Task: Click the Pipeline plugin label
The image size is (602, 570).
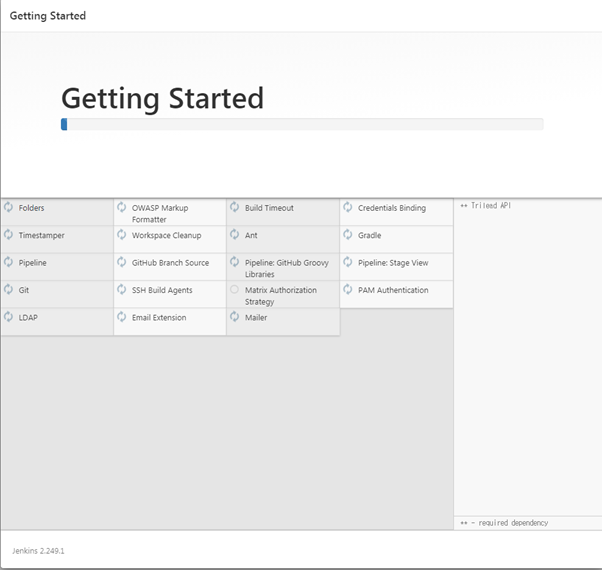Action: 33,263
